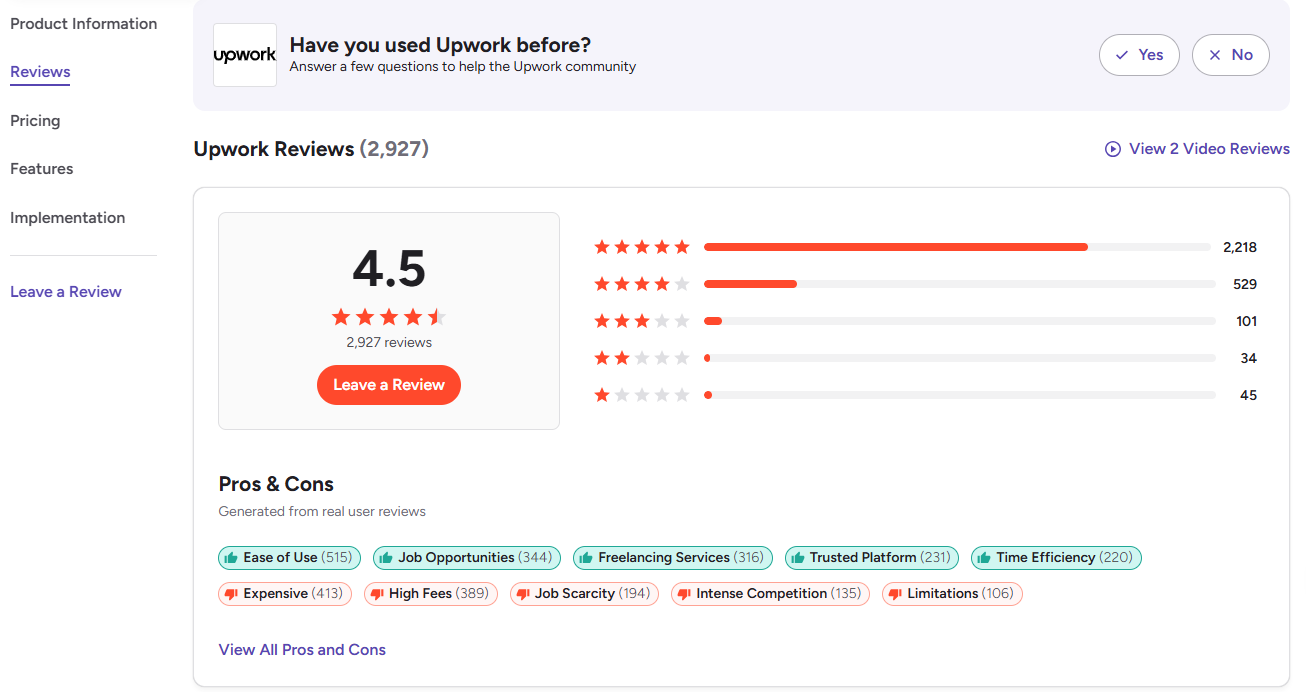Click thumbs-up icon on Ease of Use tag
1306x692 pixels.
coord(231,558)
